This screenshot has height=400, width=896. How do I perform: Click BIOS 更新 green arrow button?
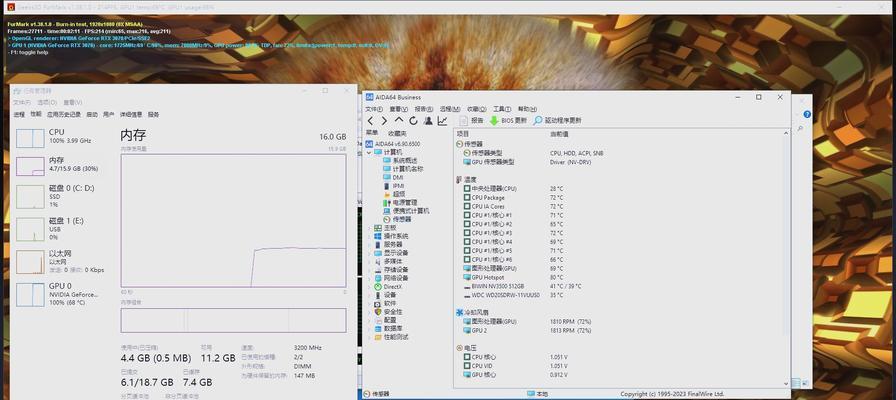[508, 121]
